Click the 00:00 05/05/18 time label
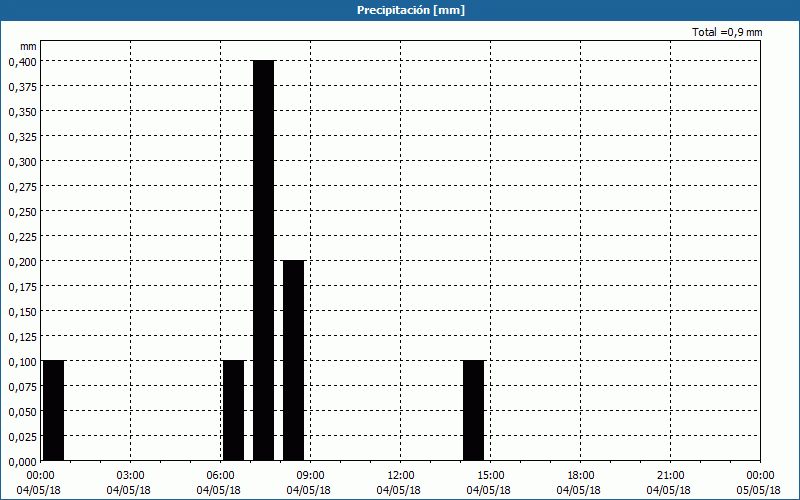Image resolution: width=800 pixels, height=500 pixels. [x=758, y=483]
